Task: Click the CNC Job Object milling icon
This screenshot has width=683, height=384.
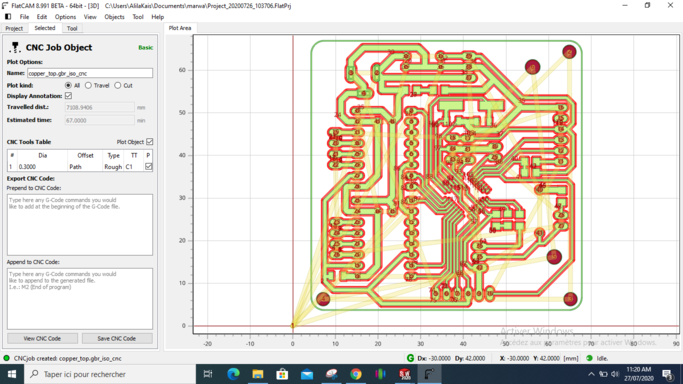Action: pos(15,47)
